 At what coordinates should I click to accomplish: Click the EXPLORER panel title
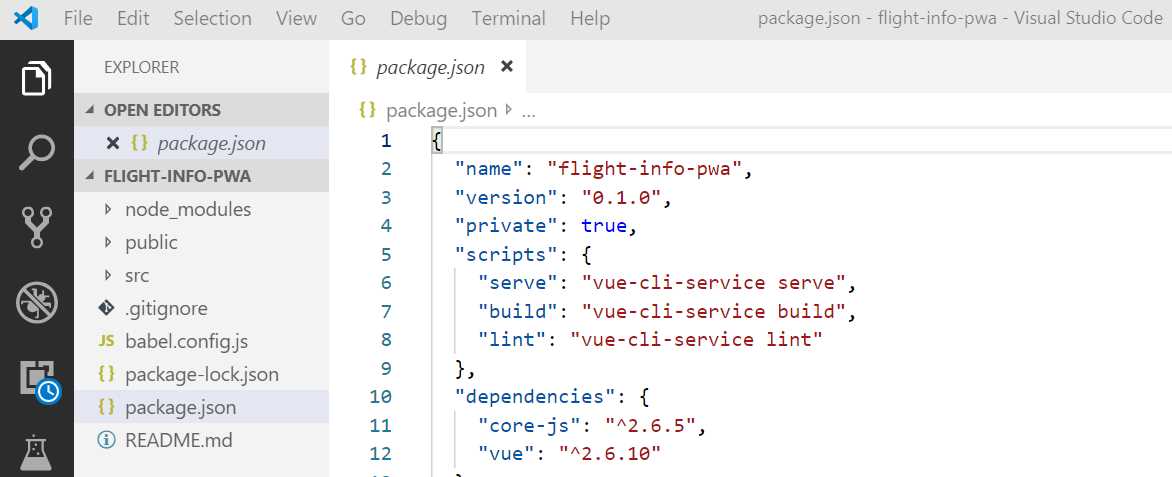141,67
